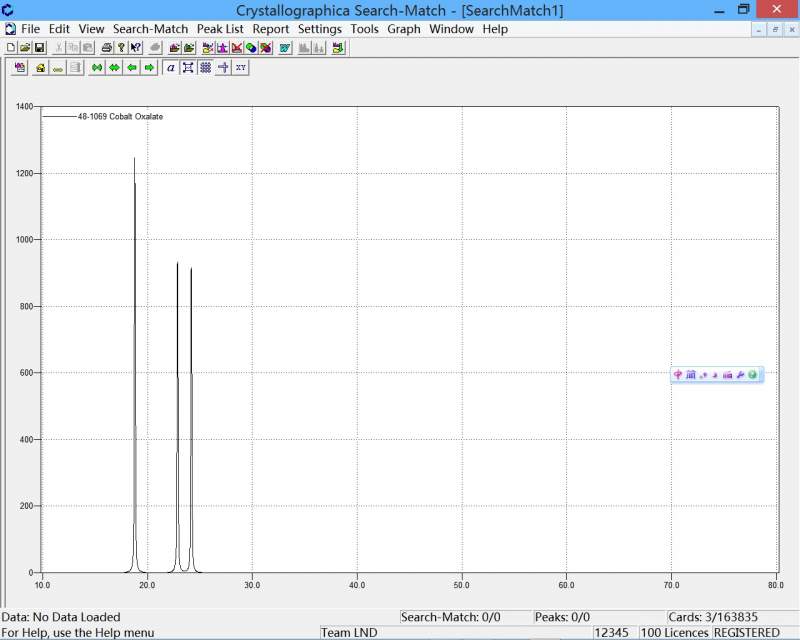Click the Print toolbar icon
Image resolution: width=800 pixels, height=640 pixels.
pos(107,48)
